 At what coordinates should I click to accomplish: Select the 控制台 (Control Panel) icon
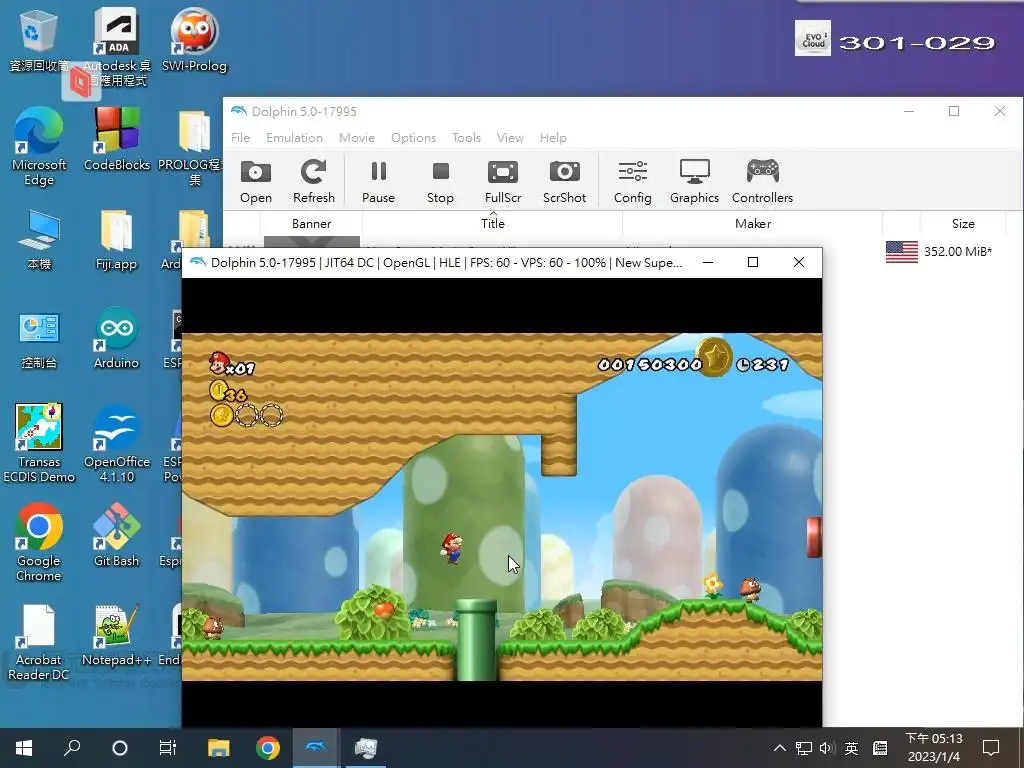[39, 340]
